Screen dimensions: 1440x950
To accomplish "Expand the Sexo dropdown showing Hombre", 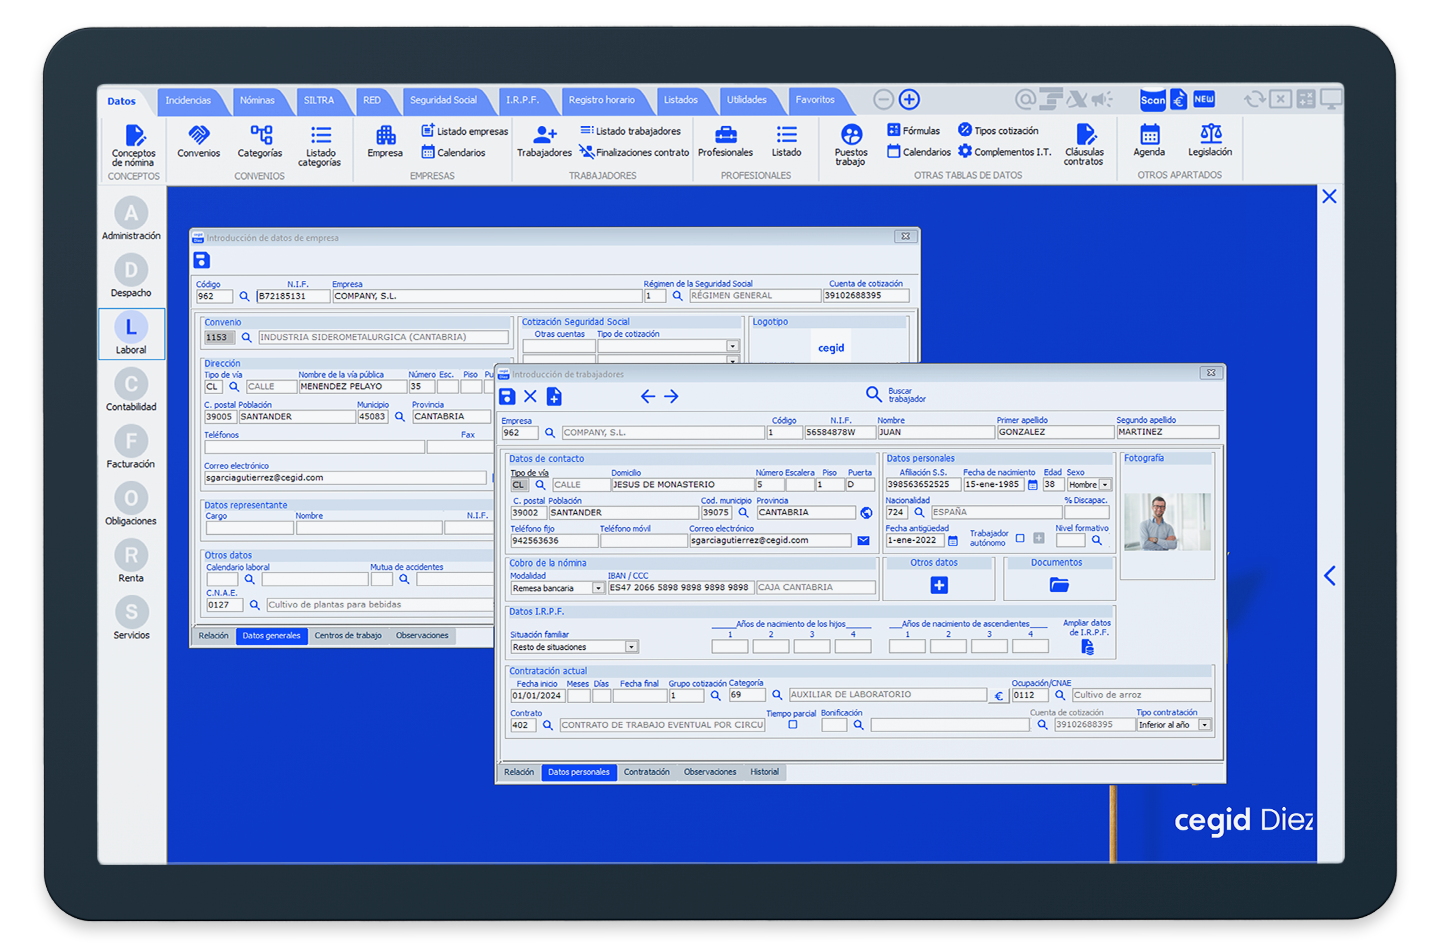I will (1105, 485).
